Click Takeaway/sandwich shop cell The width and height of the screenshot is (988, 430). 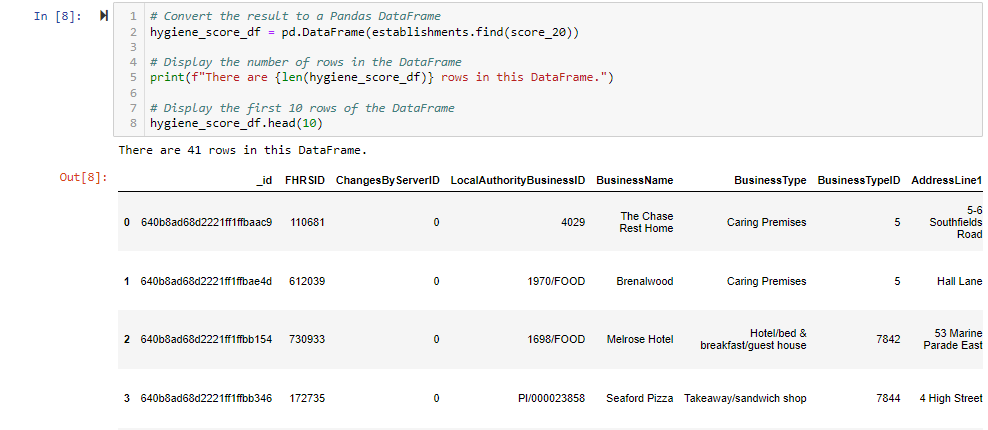click(x=745, y=398)
